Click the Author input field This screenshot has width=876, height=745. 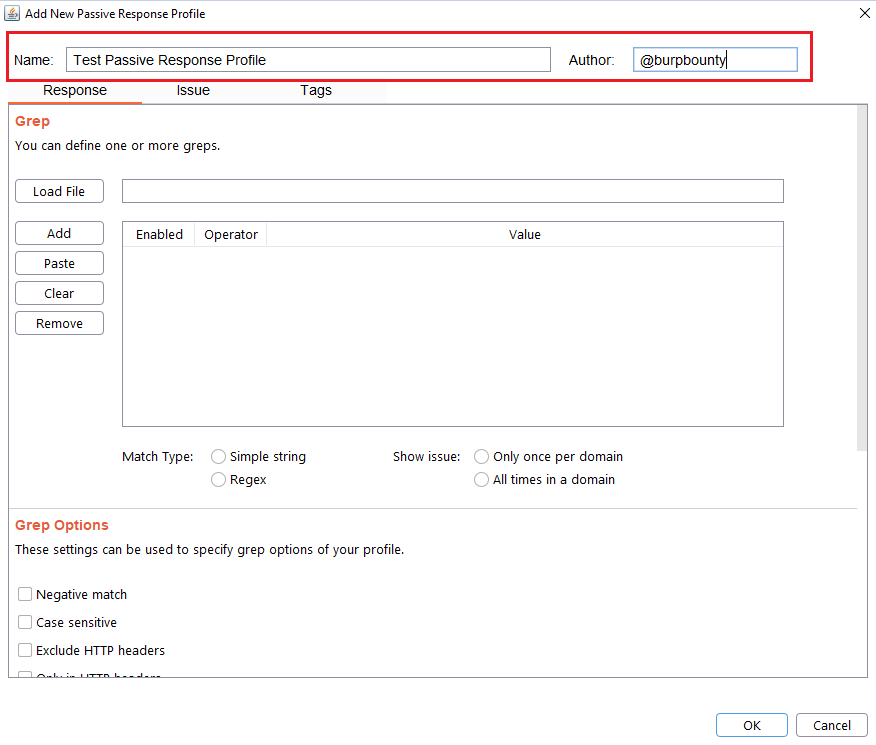715,60
